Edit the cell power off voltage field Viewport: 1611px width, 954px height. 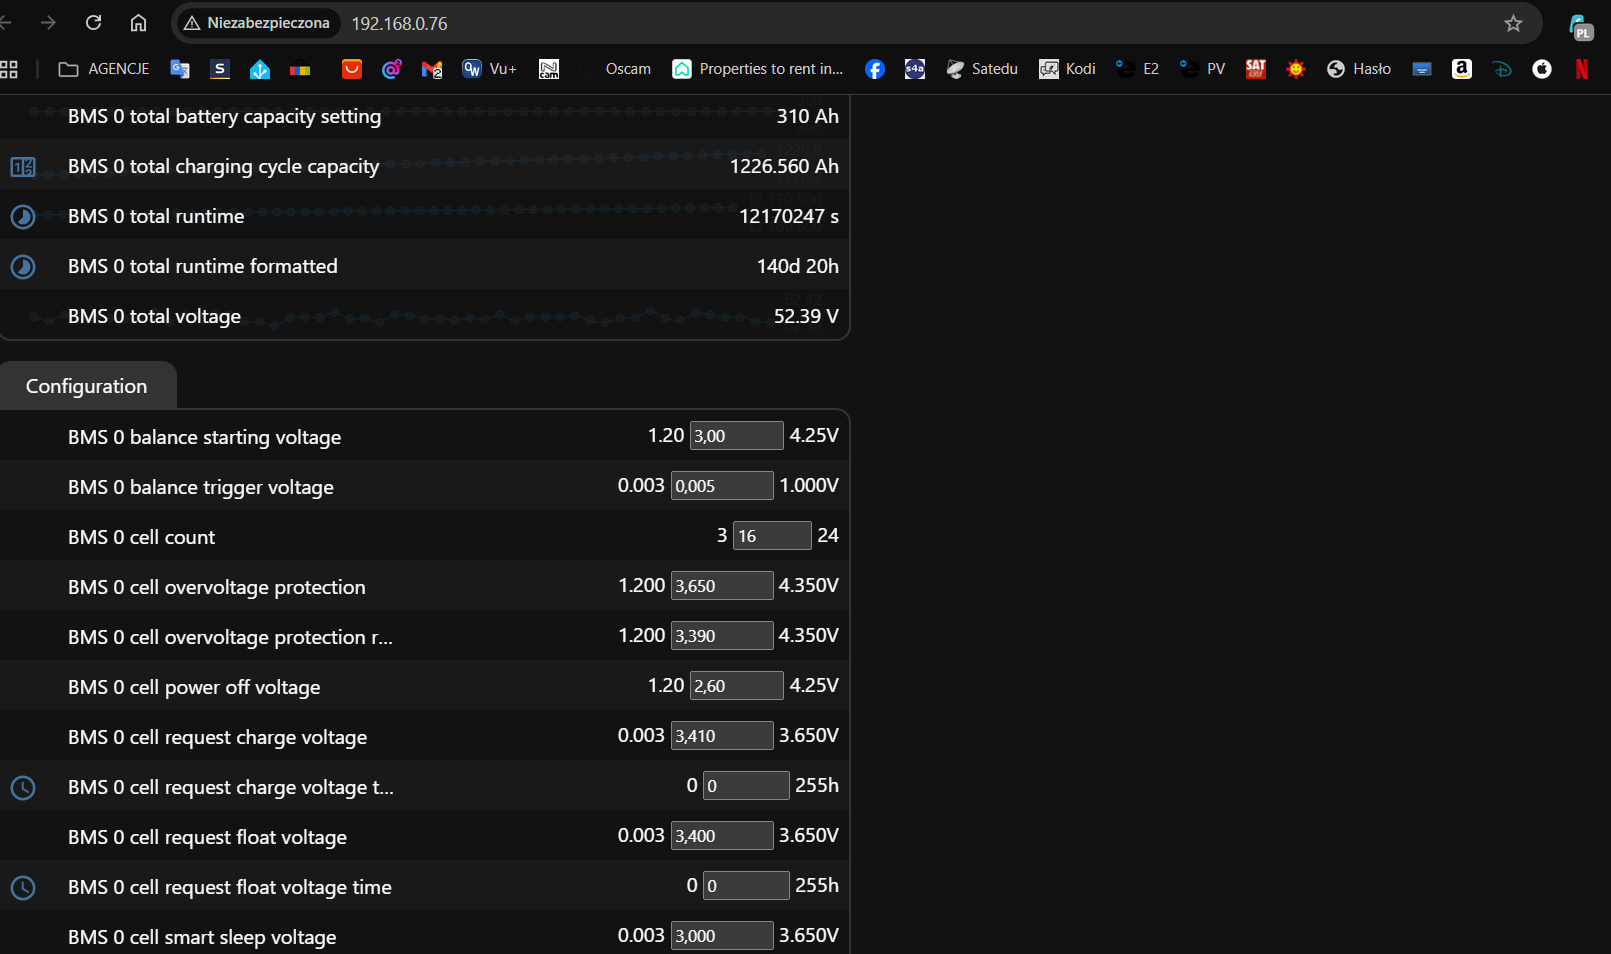click(x=737, y=685)
